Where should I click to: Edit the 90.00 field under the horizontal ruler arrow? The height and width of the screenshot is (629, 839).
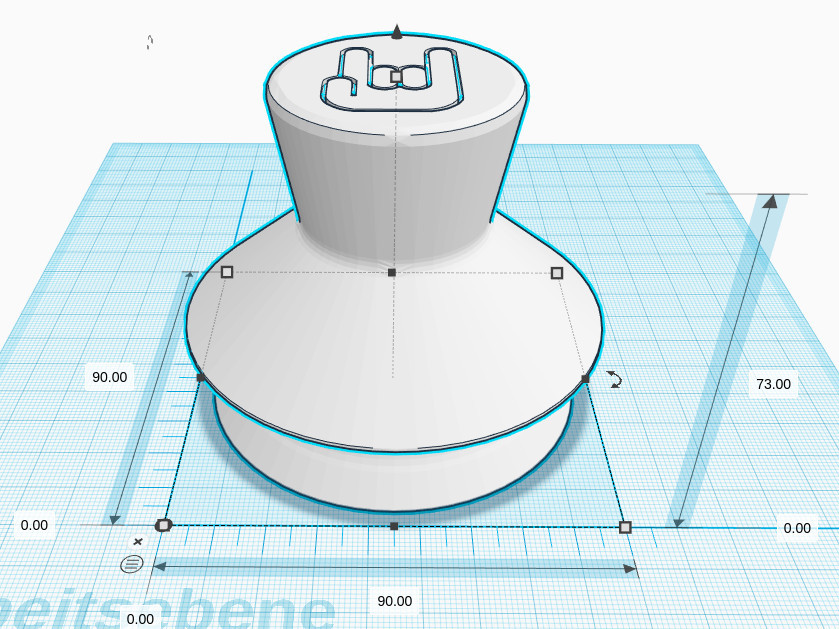click(395, 601)
